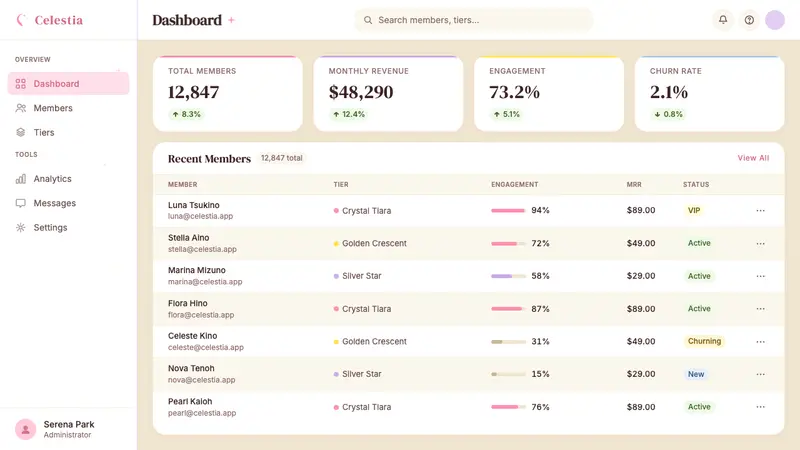
Task: Click the plus icon beside Dashboard title
Action: (231, 20)
